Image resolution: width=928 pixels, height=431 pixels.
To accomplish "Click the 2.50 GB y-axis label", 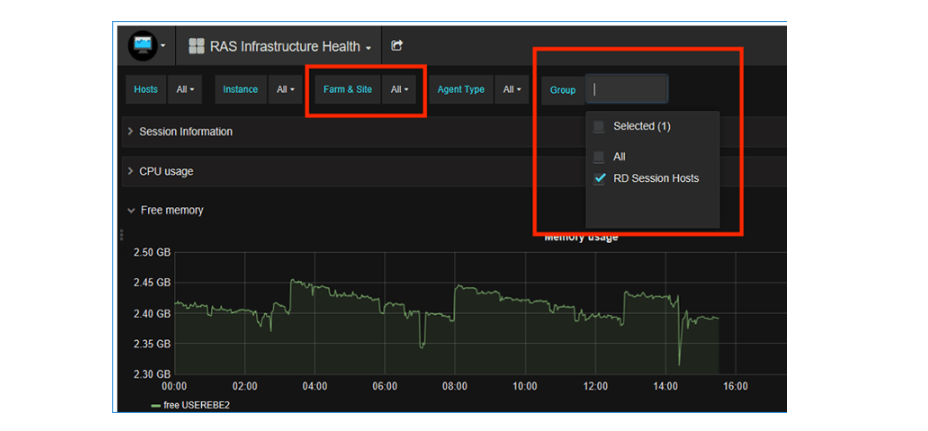I will coord(152,252).
